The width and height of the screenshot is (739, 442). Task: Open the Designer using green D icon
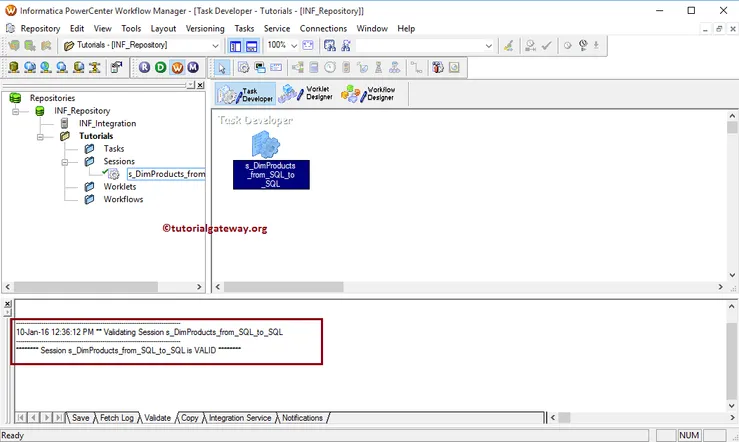pyautogui.click(x=161, y=67)
